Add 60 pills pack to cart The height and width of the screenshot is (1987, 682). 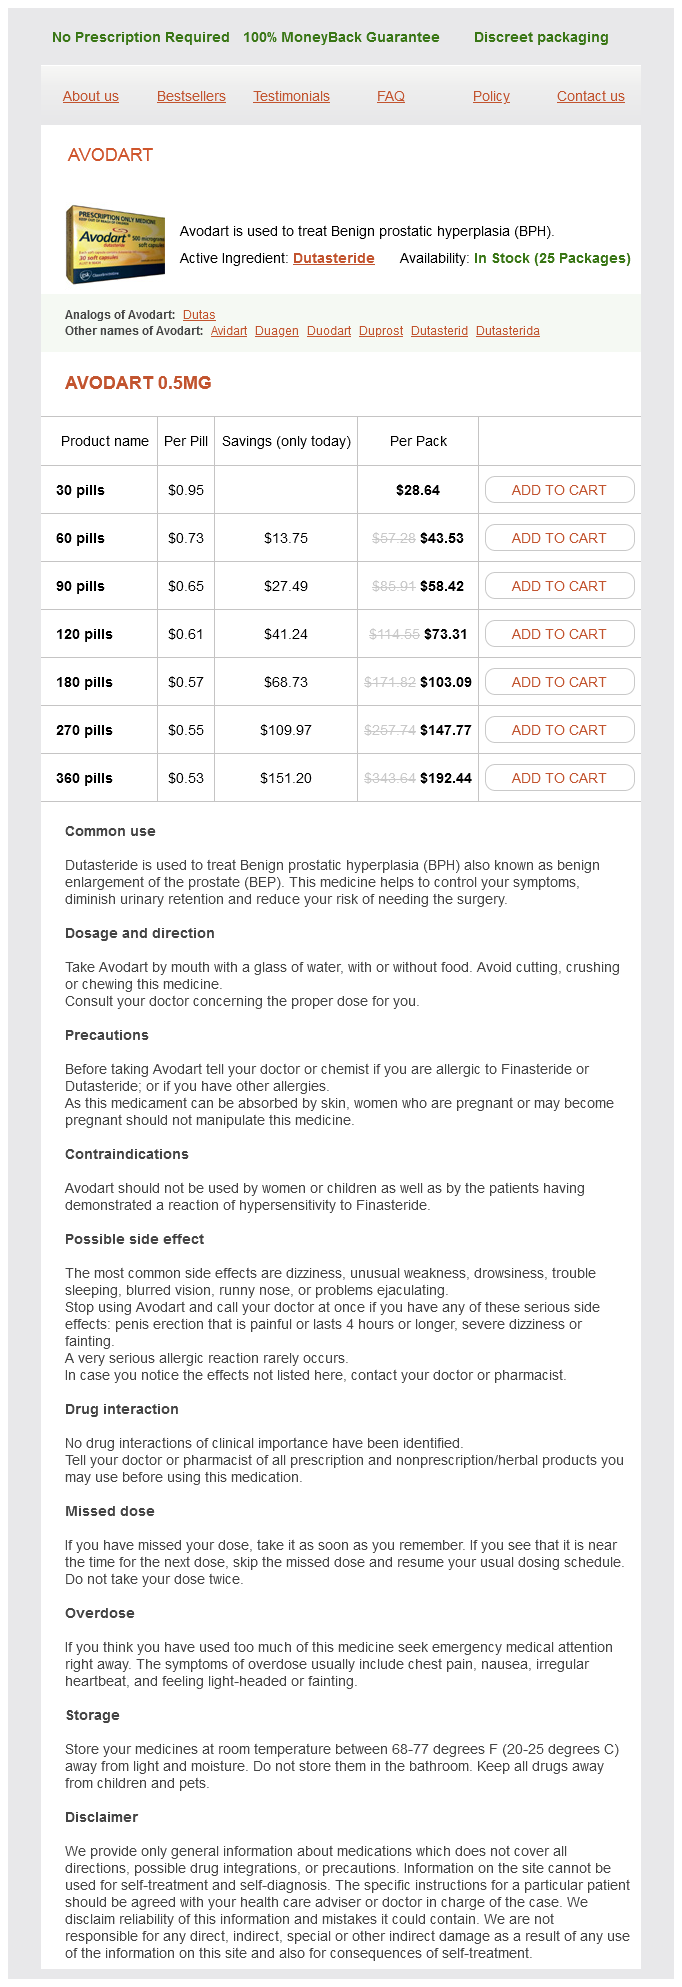tap(559, 538)
